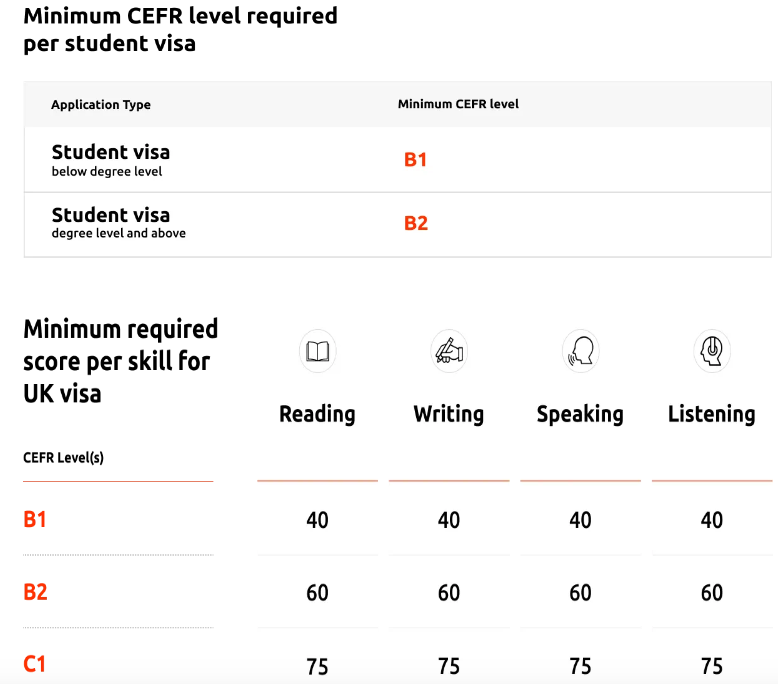
Task: Click the C1 row label in score table
Action: (x=35, y=664)
